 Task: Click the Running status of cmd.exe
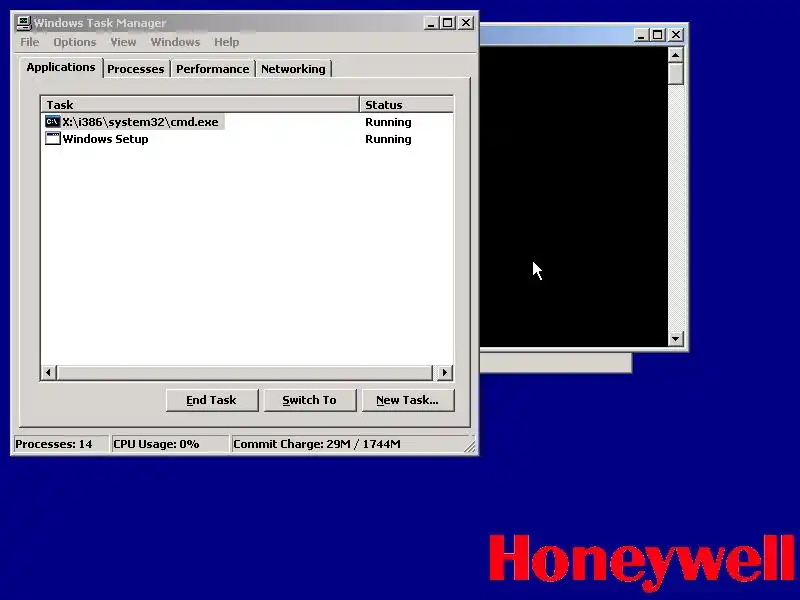(x=388, y=122)
